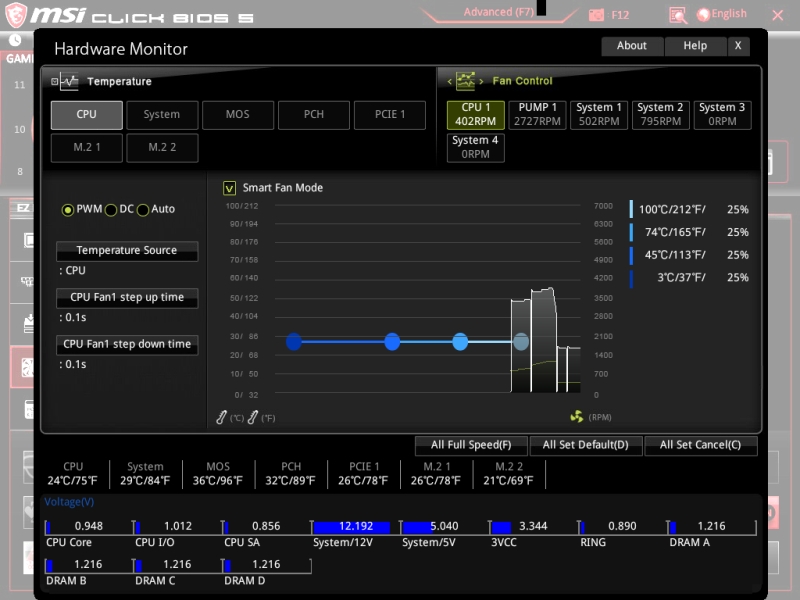Click the 45°C/113°F 25% curve entry
Viewport: 800px width, 600px height.
[x=690, y=255]
